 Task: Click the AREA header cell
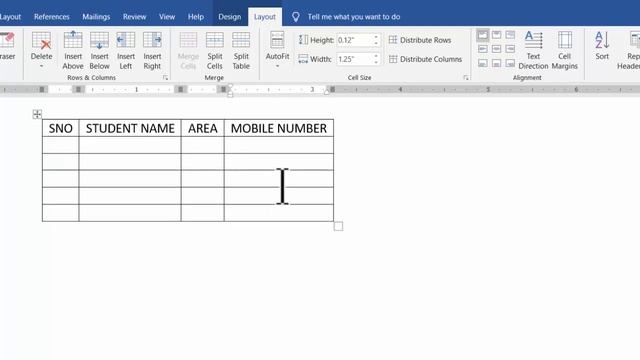point(203,128)
